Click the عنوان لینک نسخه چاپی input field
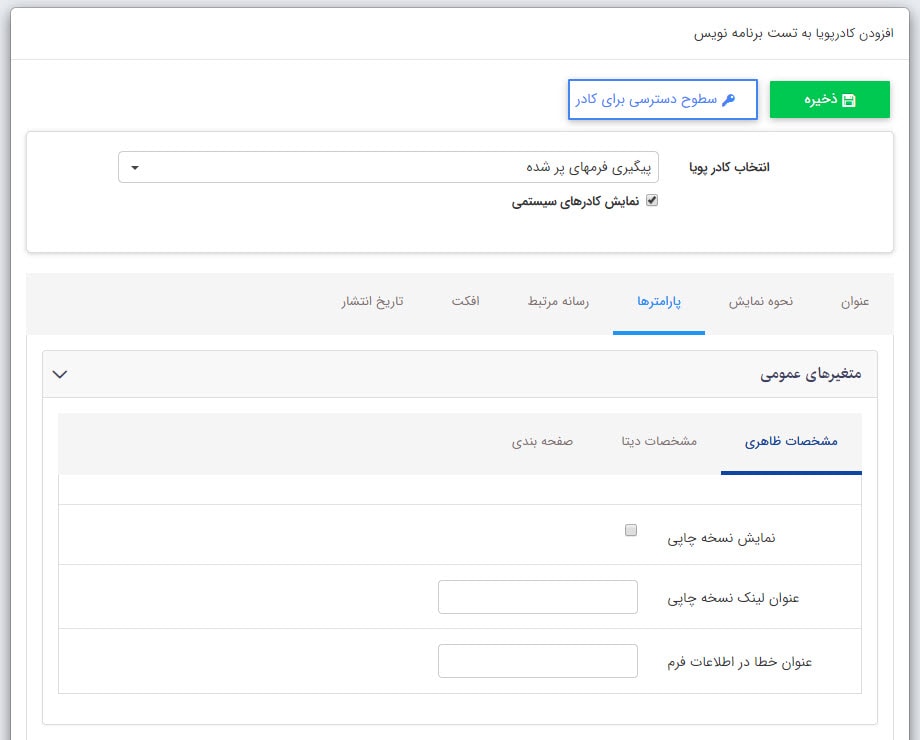The image size is (920, 740). [x=537, y=596]
